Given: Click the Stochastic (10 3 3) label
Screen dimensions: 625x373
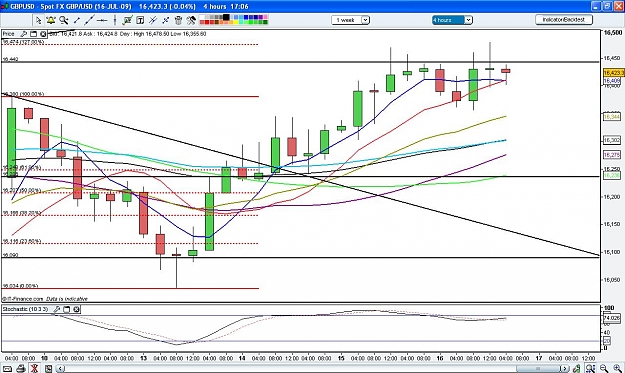Looking at the screenshot, I should point(26,309).
